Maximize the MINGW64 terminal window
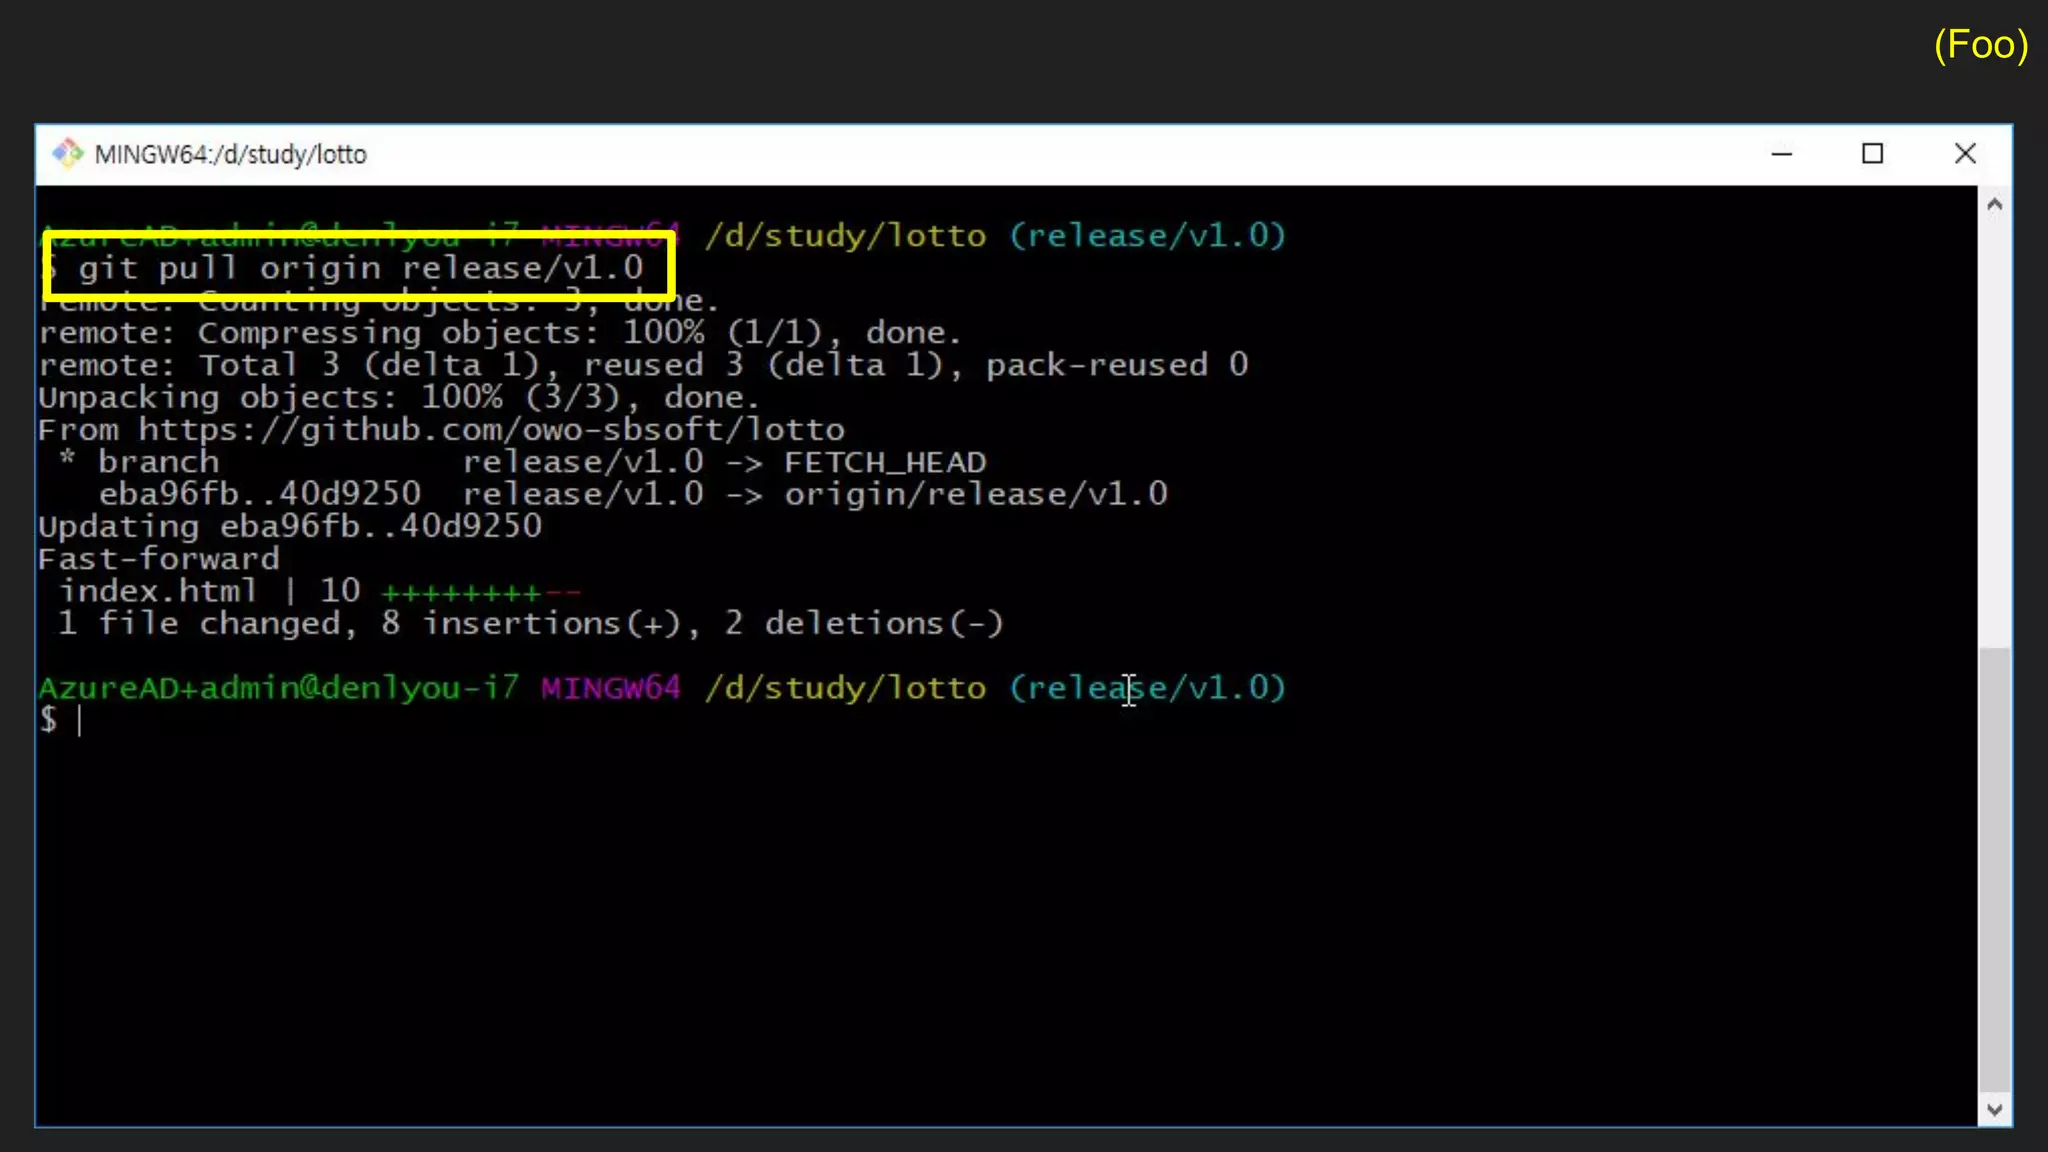 coord(1872,154)
